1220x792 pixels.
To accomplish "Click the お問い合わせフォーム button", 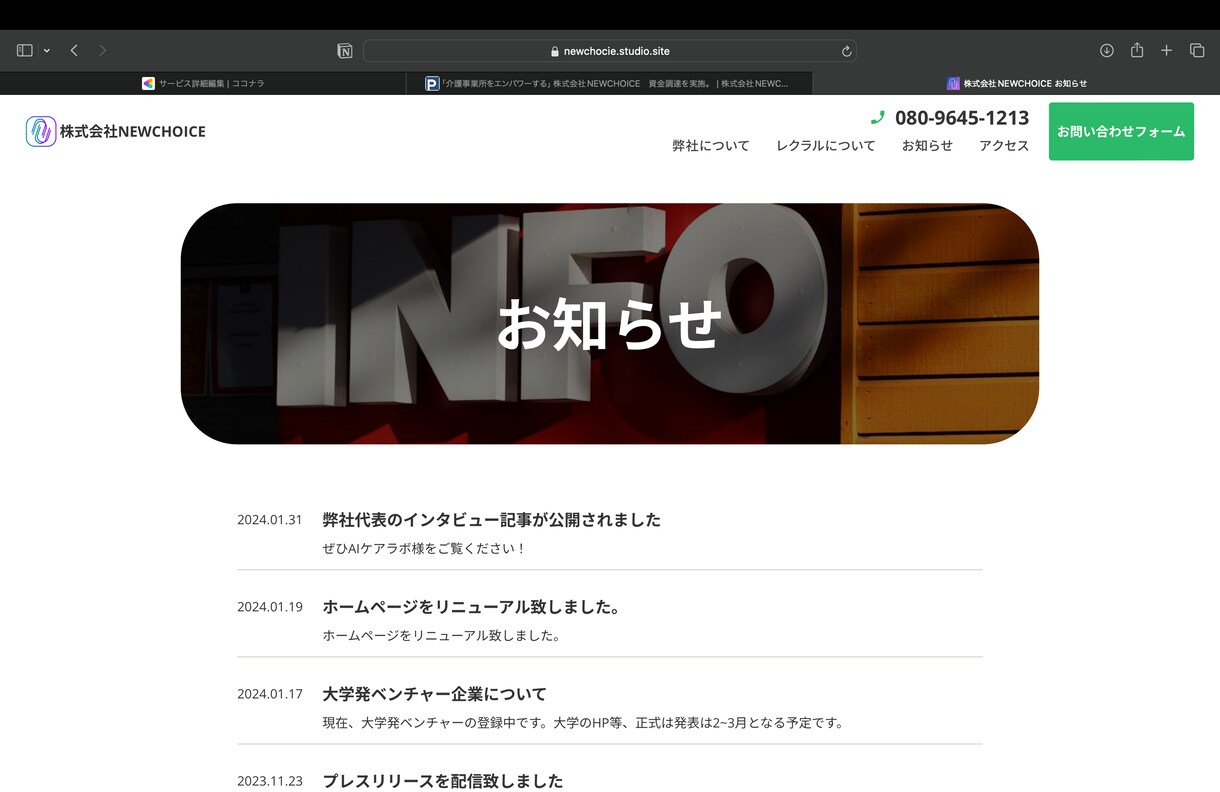I will click(x=1121, y=131).
